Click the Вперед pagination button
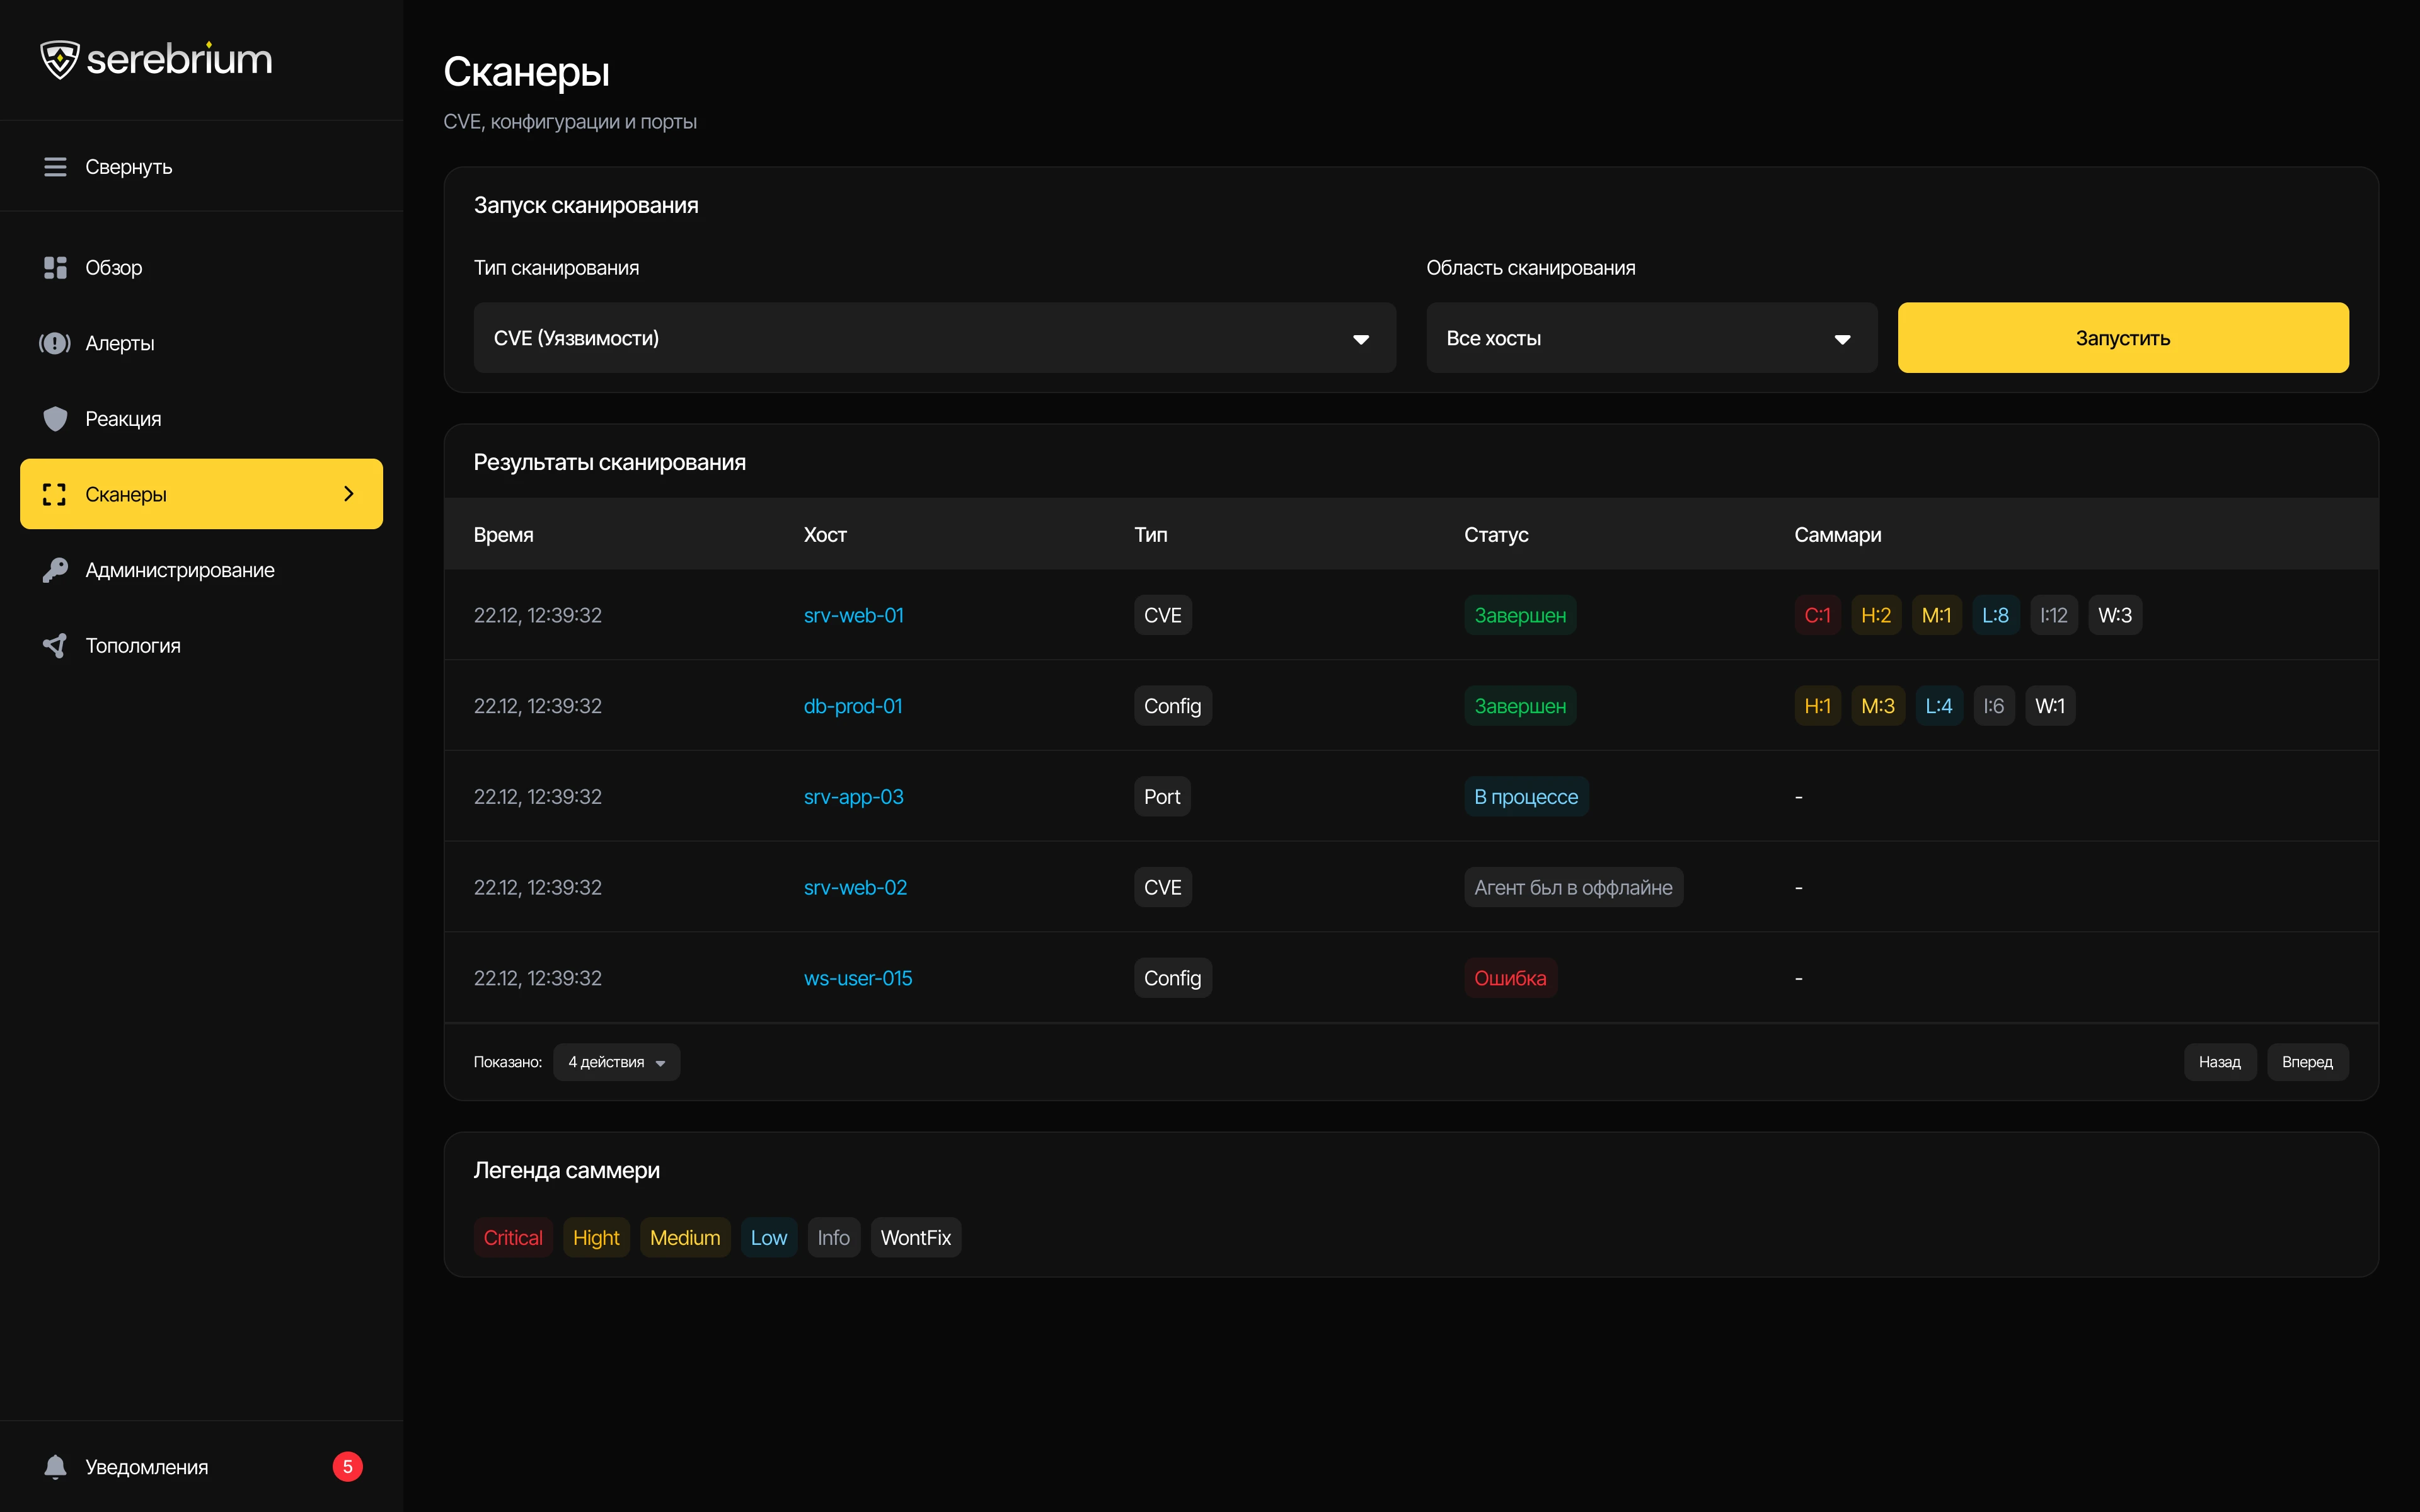The image size is (2420, 1512). [2307, 1062]
